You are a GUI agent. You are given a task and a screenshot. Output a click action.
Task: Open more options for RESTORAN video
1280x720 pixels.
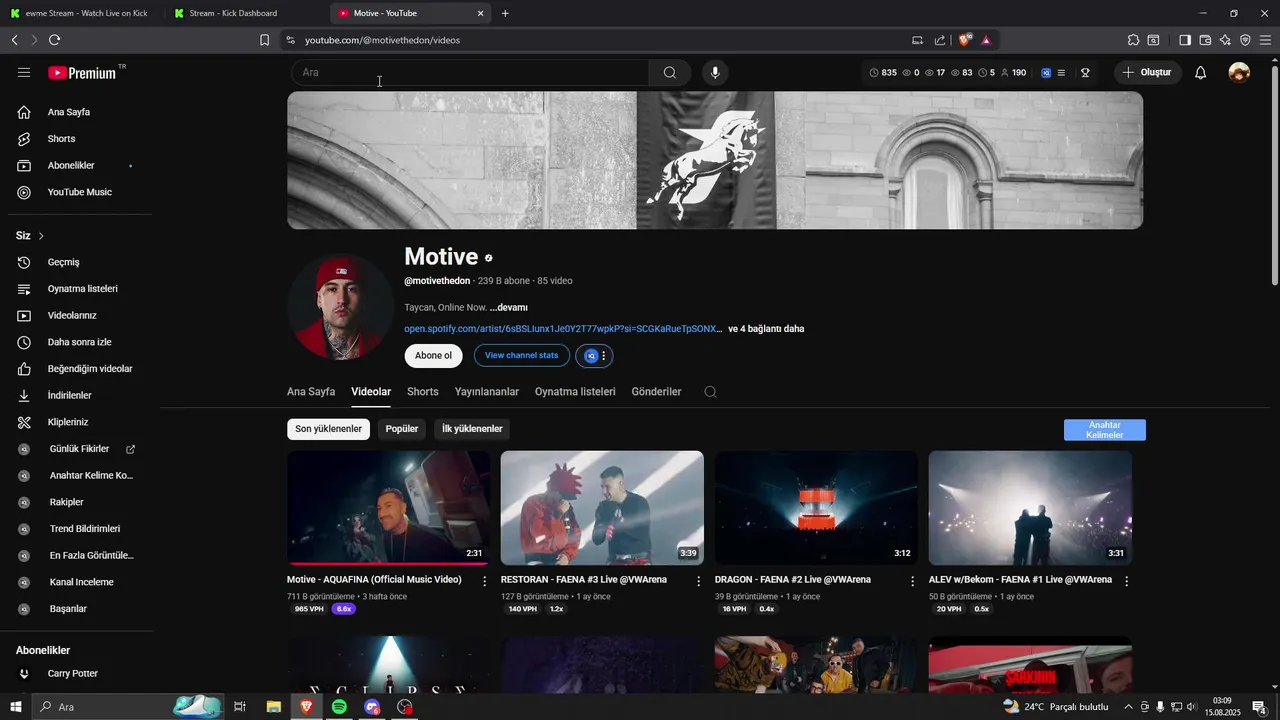pyautogui.click(x=699, y=581)
